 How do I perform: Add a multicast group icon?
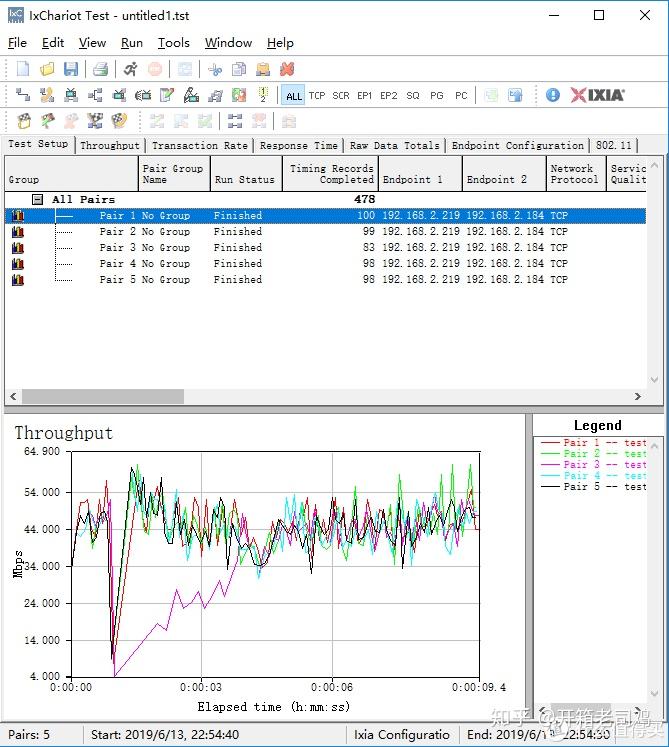95,95
